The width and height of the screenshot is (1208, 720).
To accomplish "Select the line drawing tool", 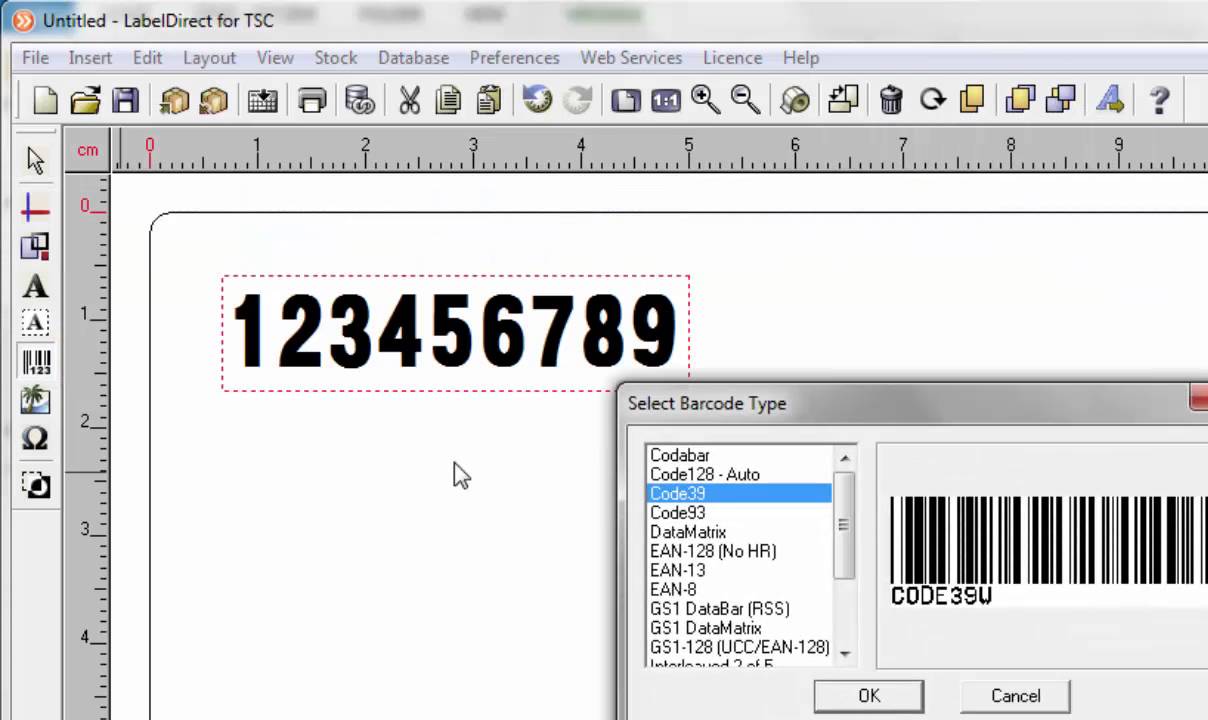I will (35, 207).
